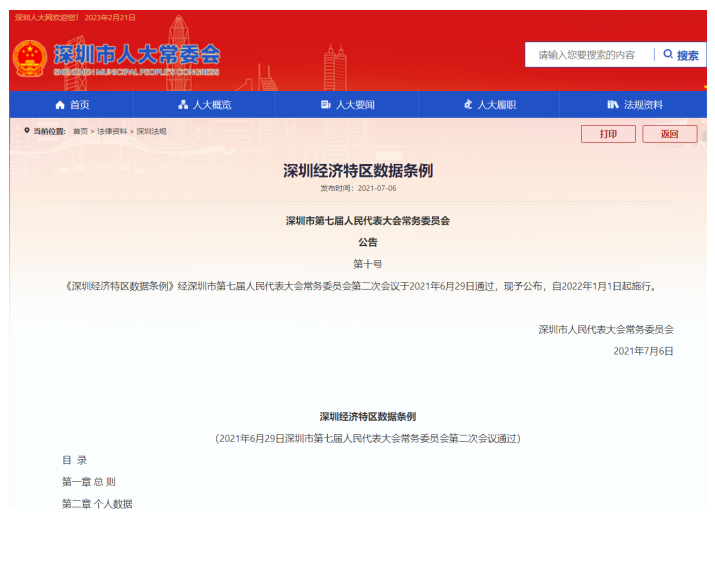This screenshot has width=715, height=565.
Task: Click the 返回 back button
Action: (x=669, y=134)
